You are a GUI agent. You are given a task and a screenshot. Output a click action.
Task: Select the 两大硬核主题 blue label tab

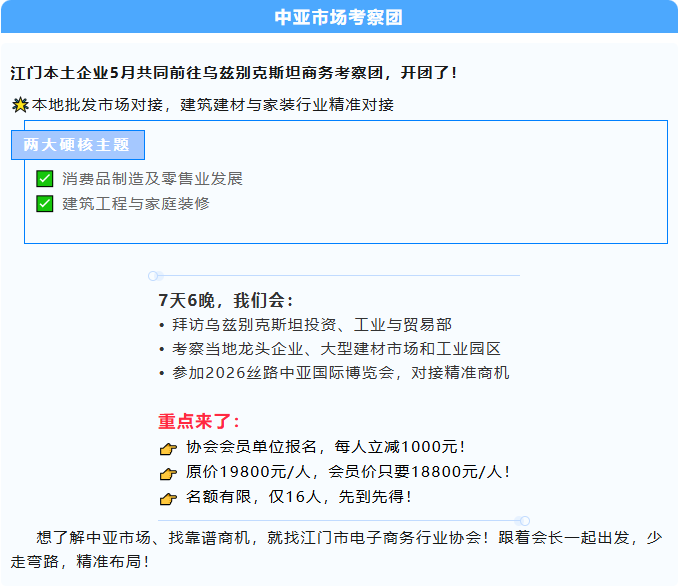coord(77,145)
